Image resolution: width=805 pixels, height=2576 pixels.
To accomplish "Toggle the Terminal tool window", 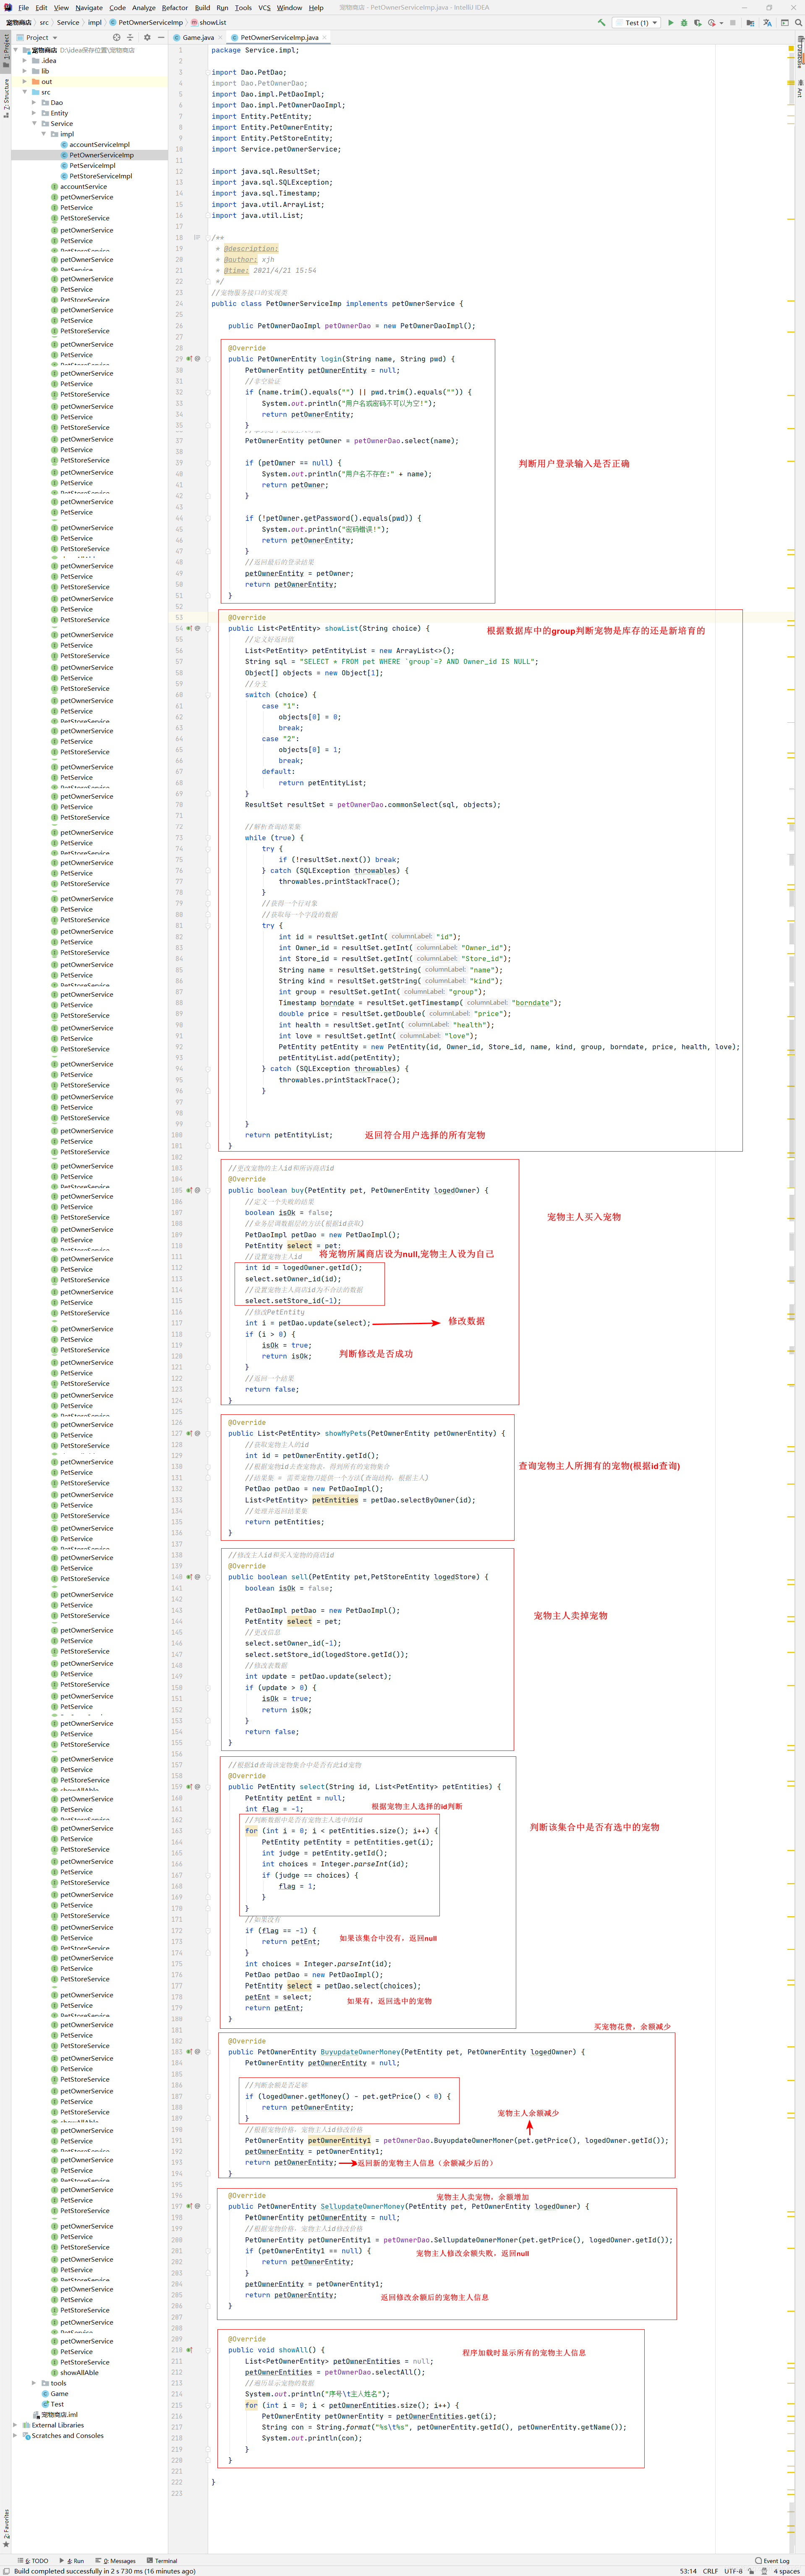I will tap(162, 2561).
